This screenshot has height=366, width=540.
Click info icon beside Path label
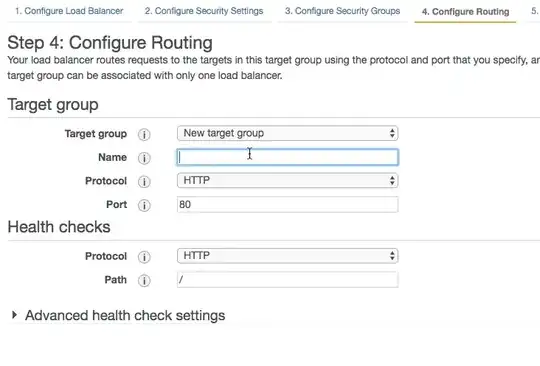pyautogui.click(x=144, y=281)
